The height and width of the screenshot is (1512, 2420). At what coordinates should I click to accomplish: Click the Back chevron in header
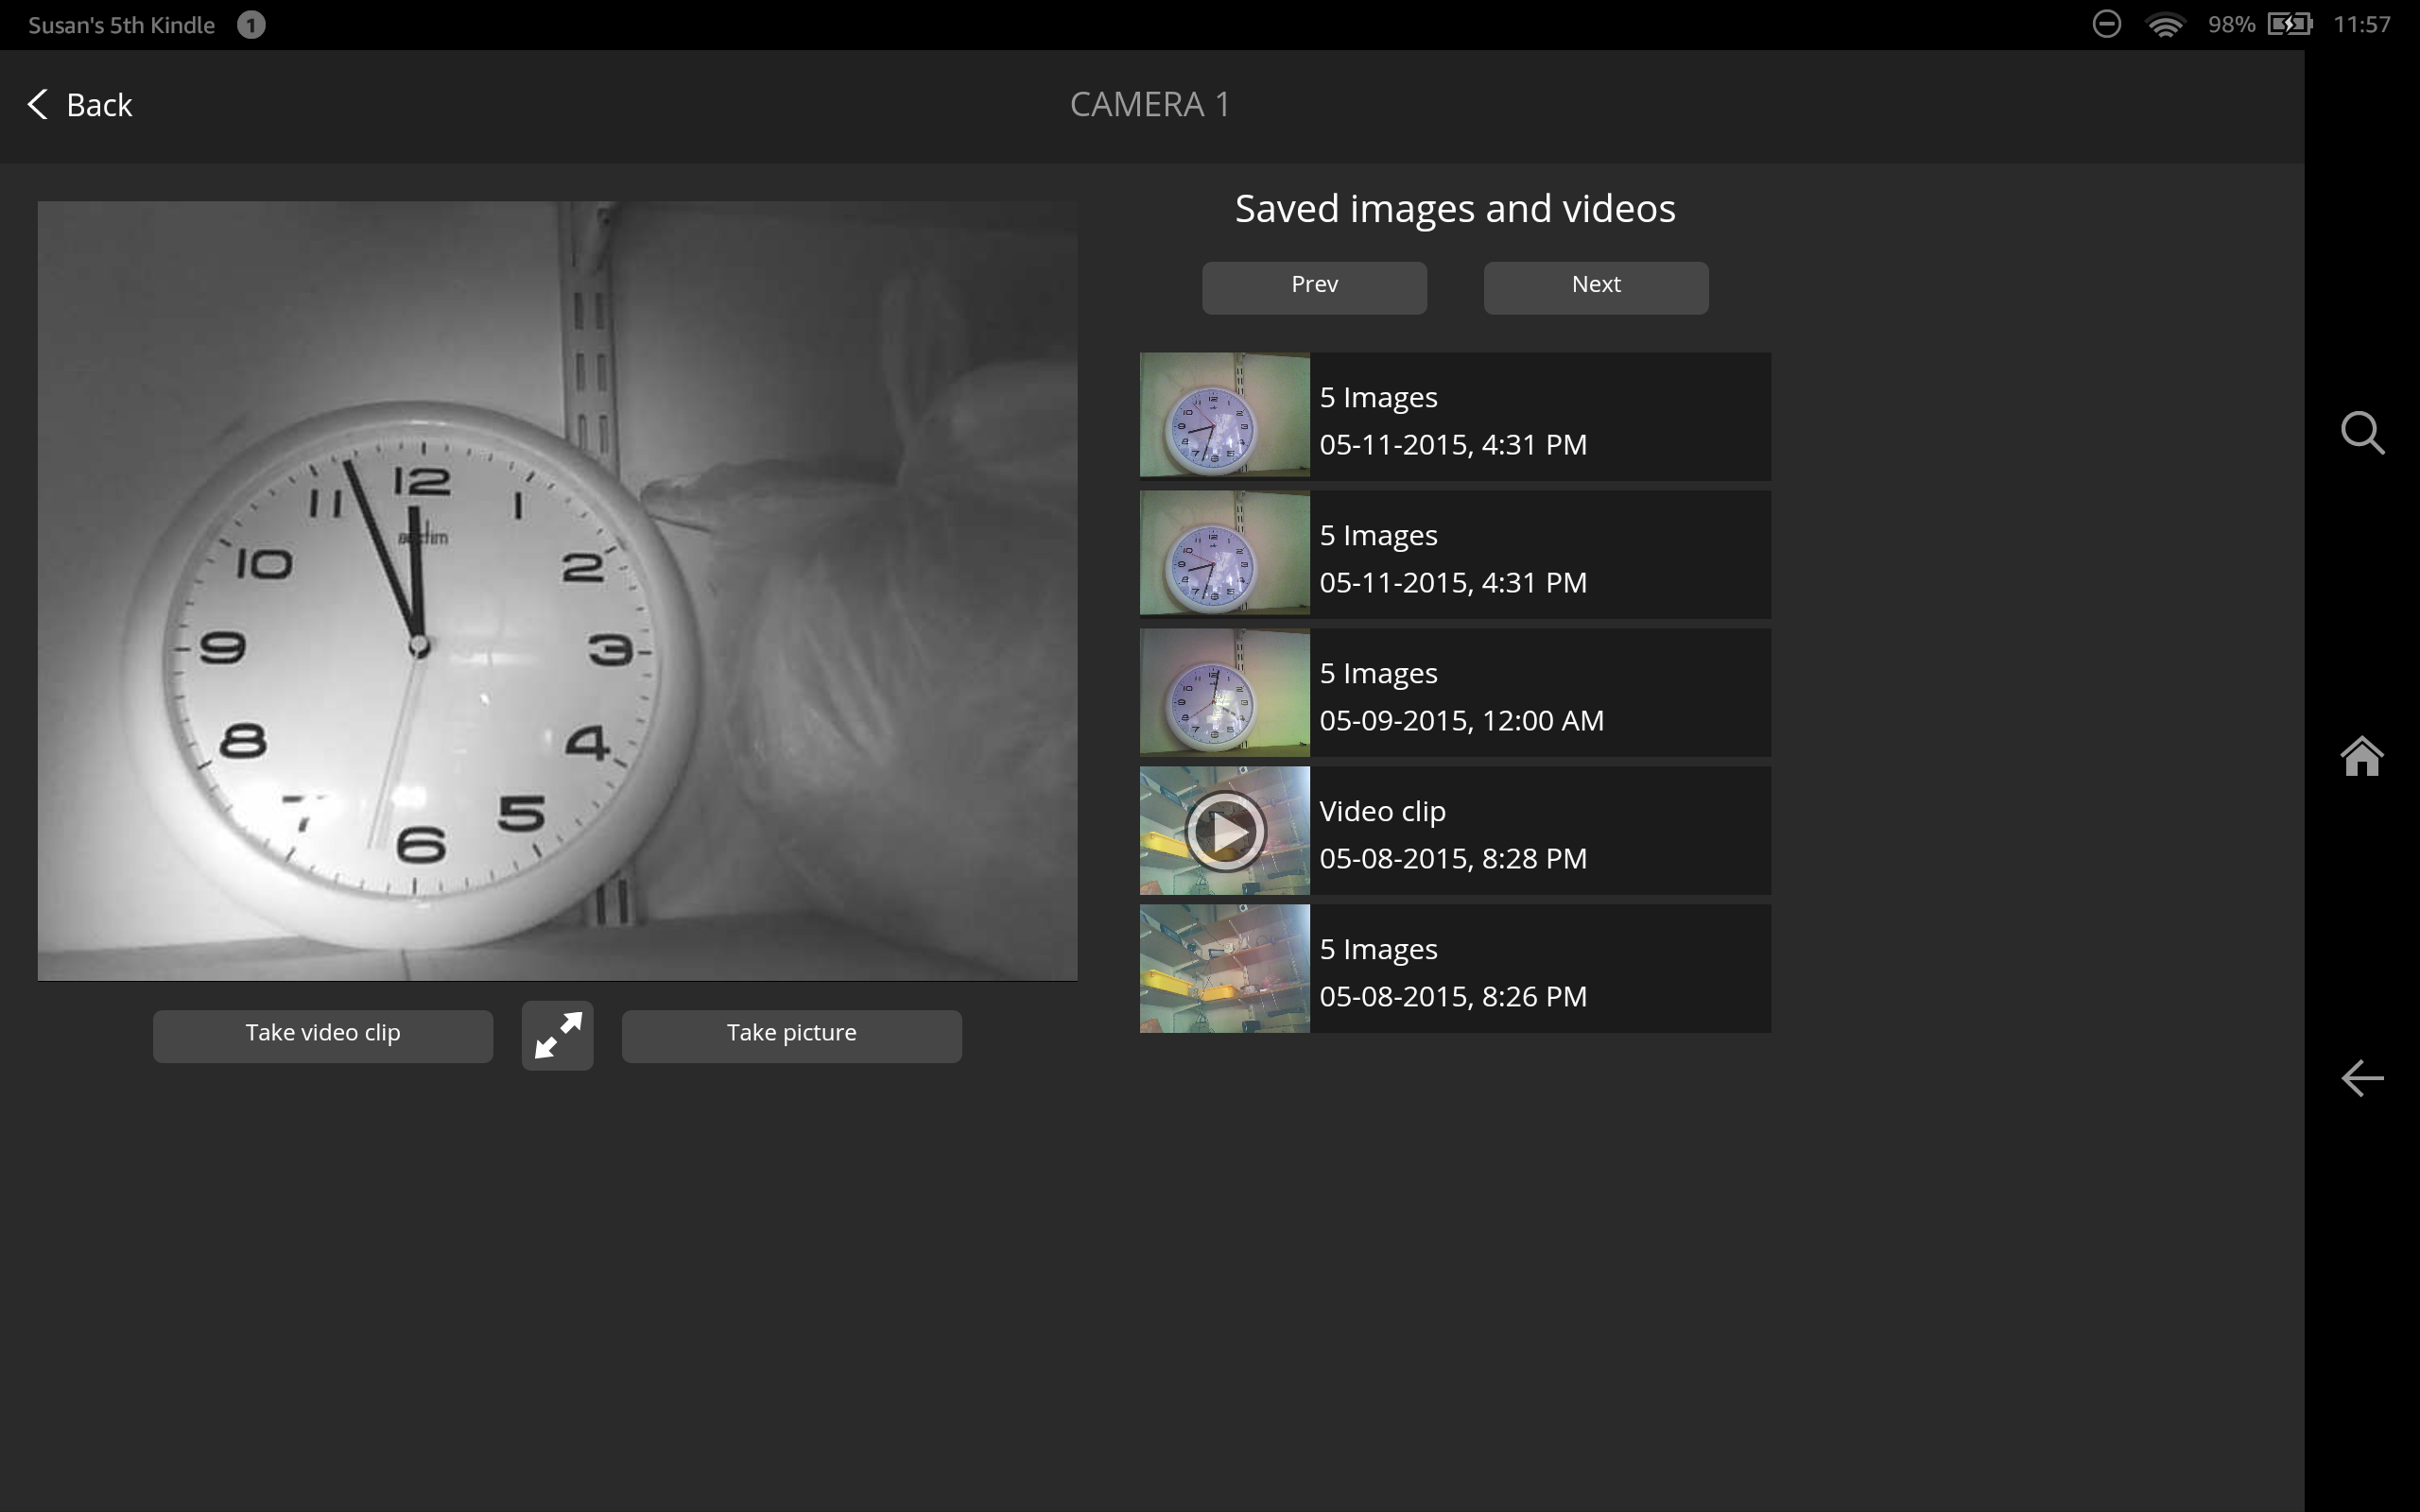pyautogui.click(x=38, y=104)
